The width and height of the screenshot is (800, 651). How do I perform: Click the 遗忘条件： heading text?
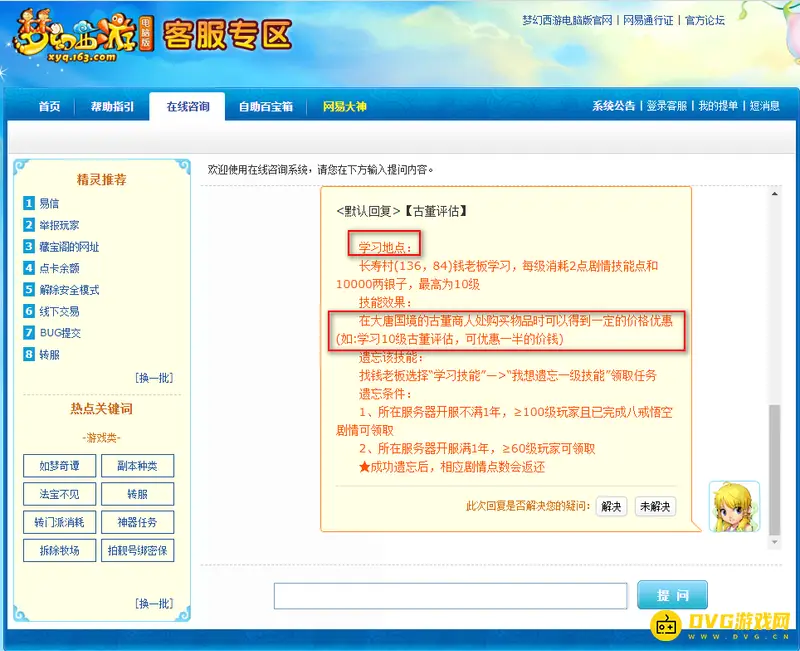[x=385, y=393]
